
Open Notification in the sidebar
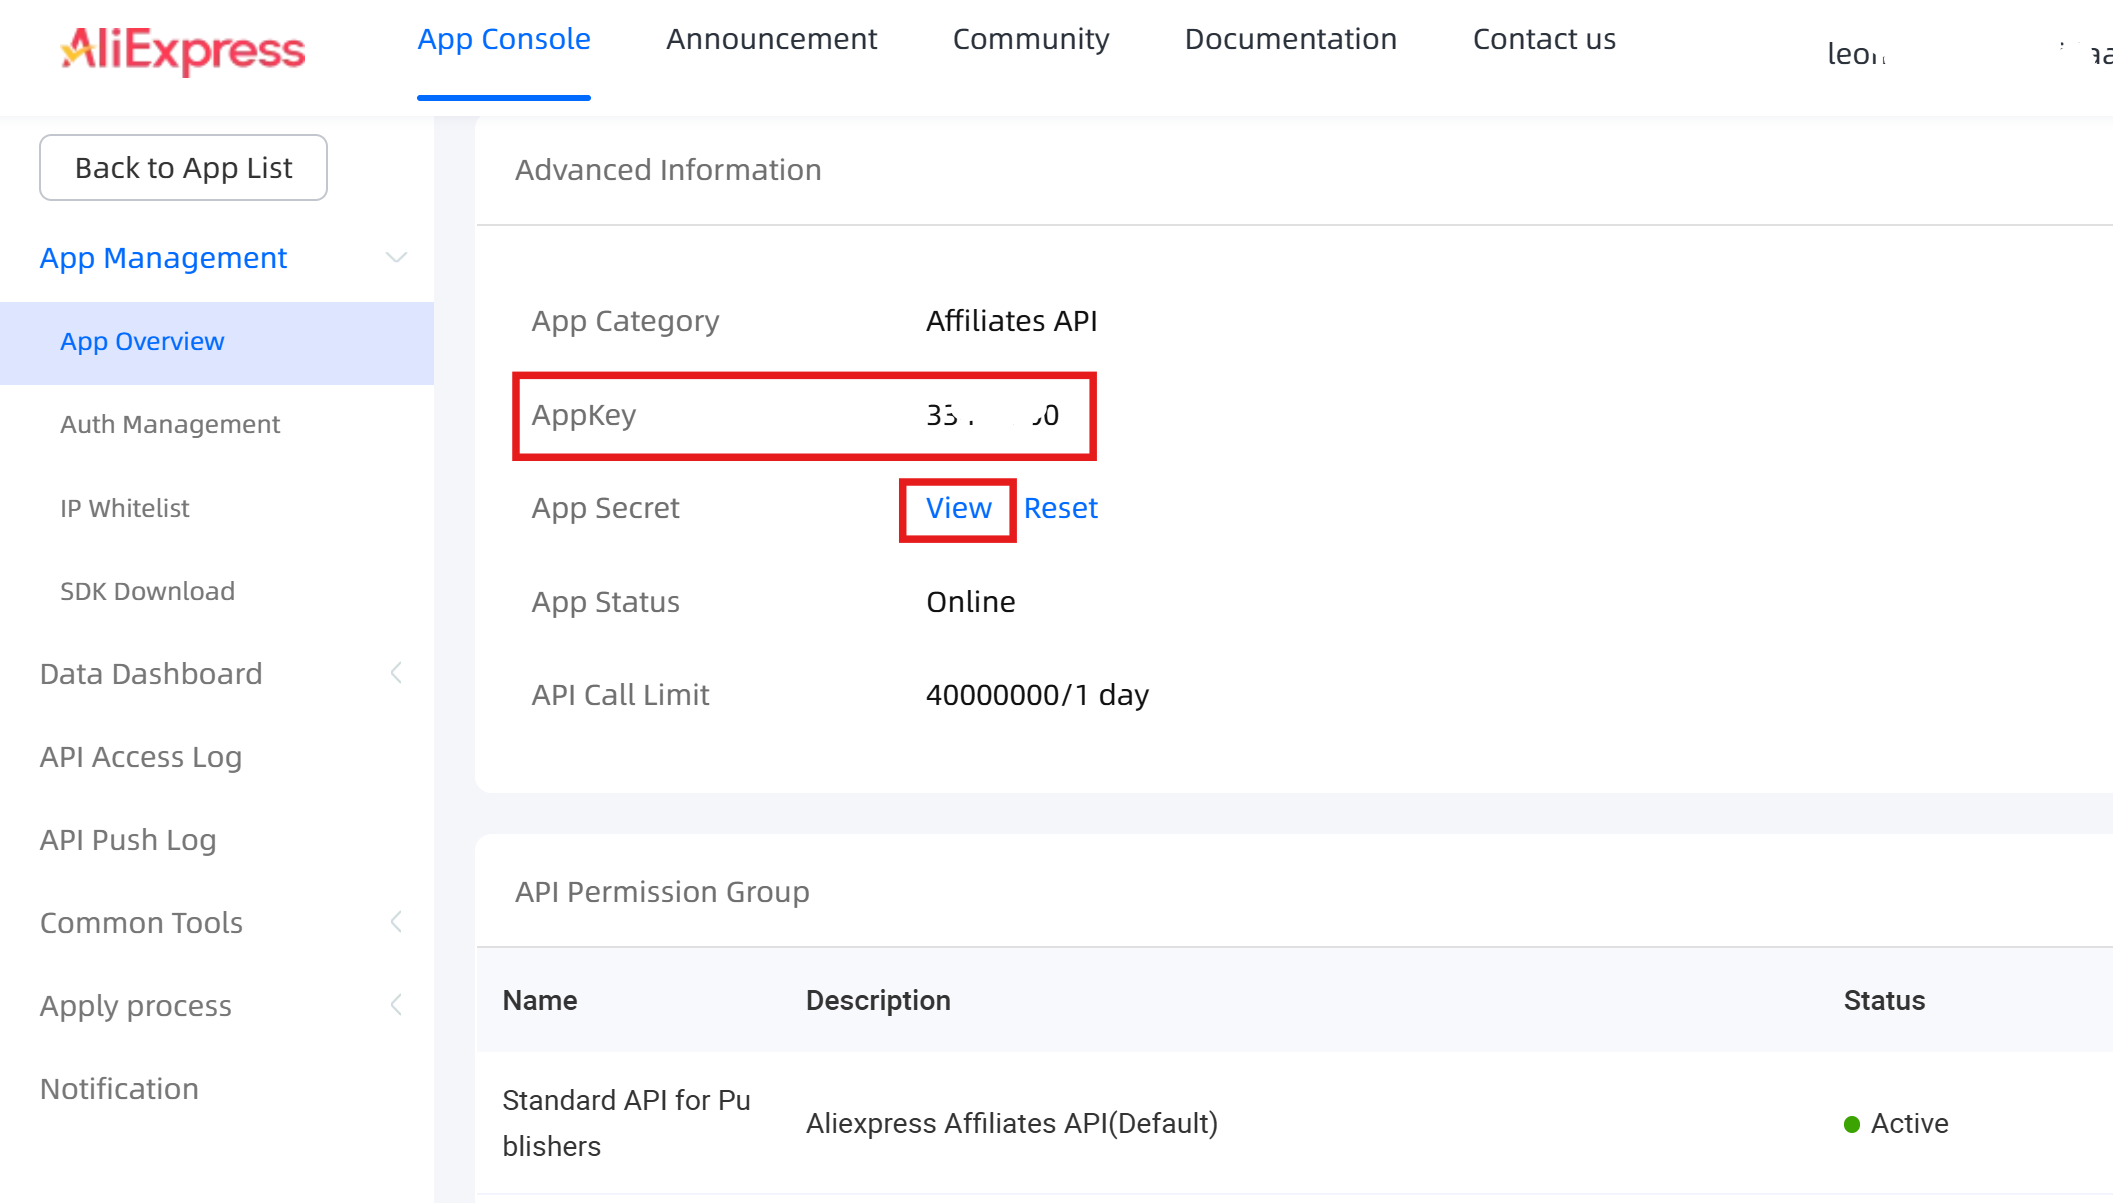click(x=119, y=1089)
